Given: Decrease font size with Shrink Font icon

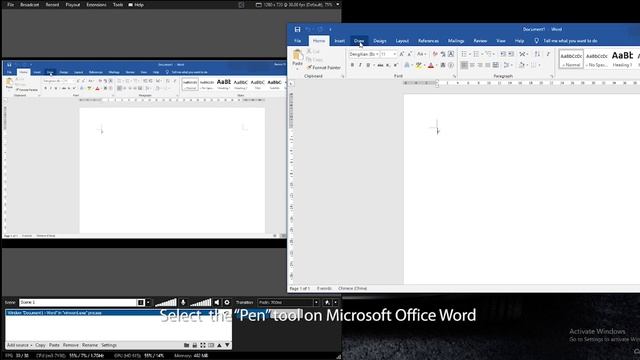Looking at the screenshot, I should click(410, 54).
